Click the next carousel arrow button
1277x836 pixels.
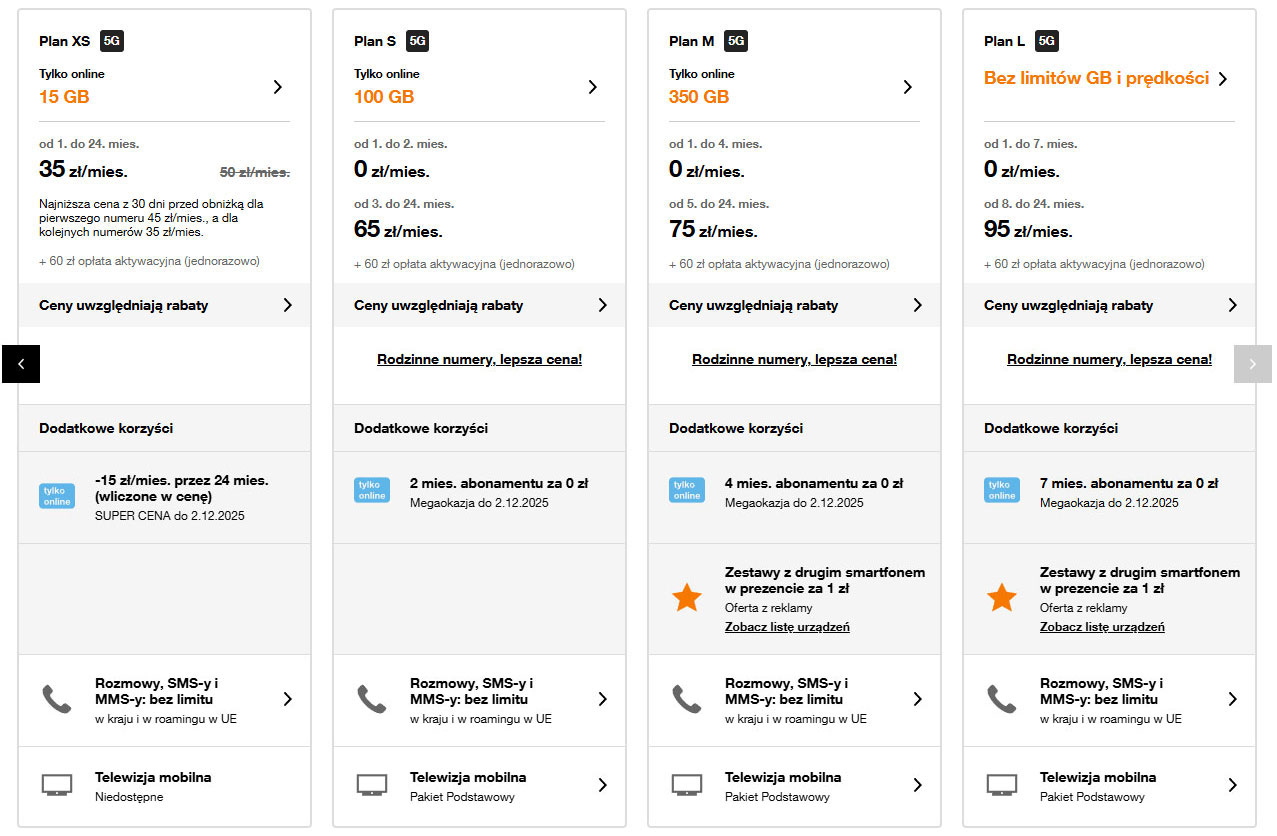tap(1253, 364)
